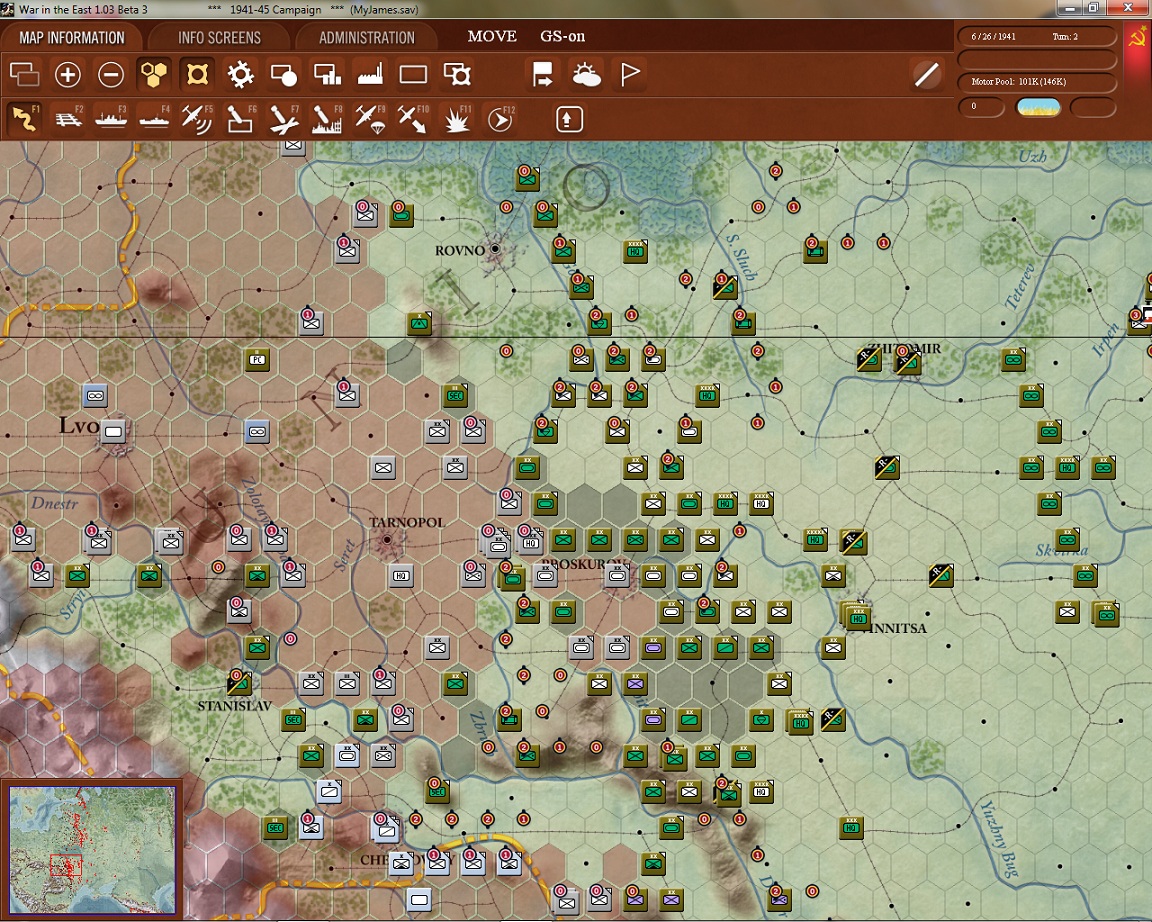Select the F1 move mode
Screen dimensions: 1152x922
click(24, 119)
